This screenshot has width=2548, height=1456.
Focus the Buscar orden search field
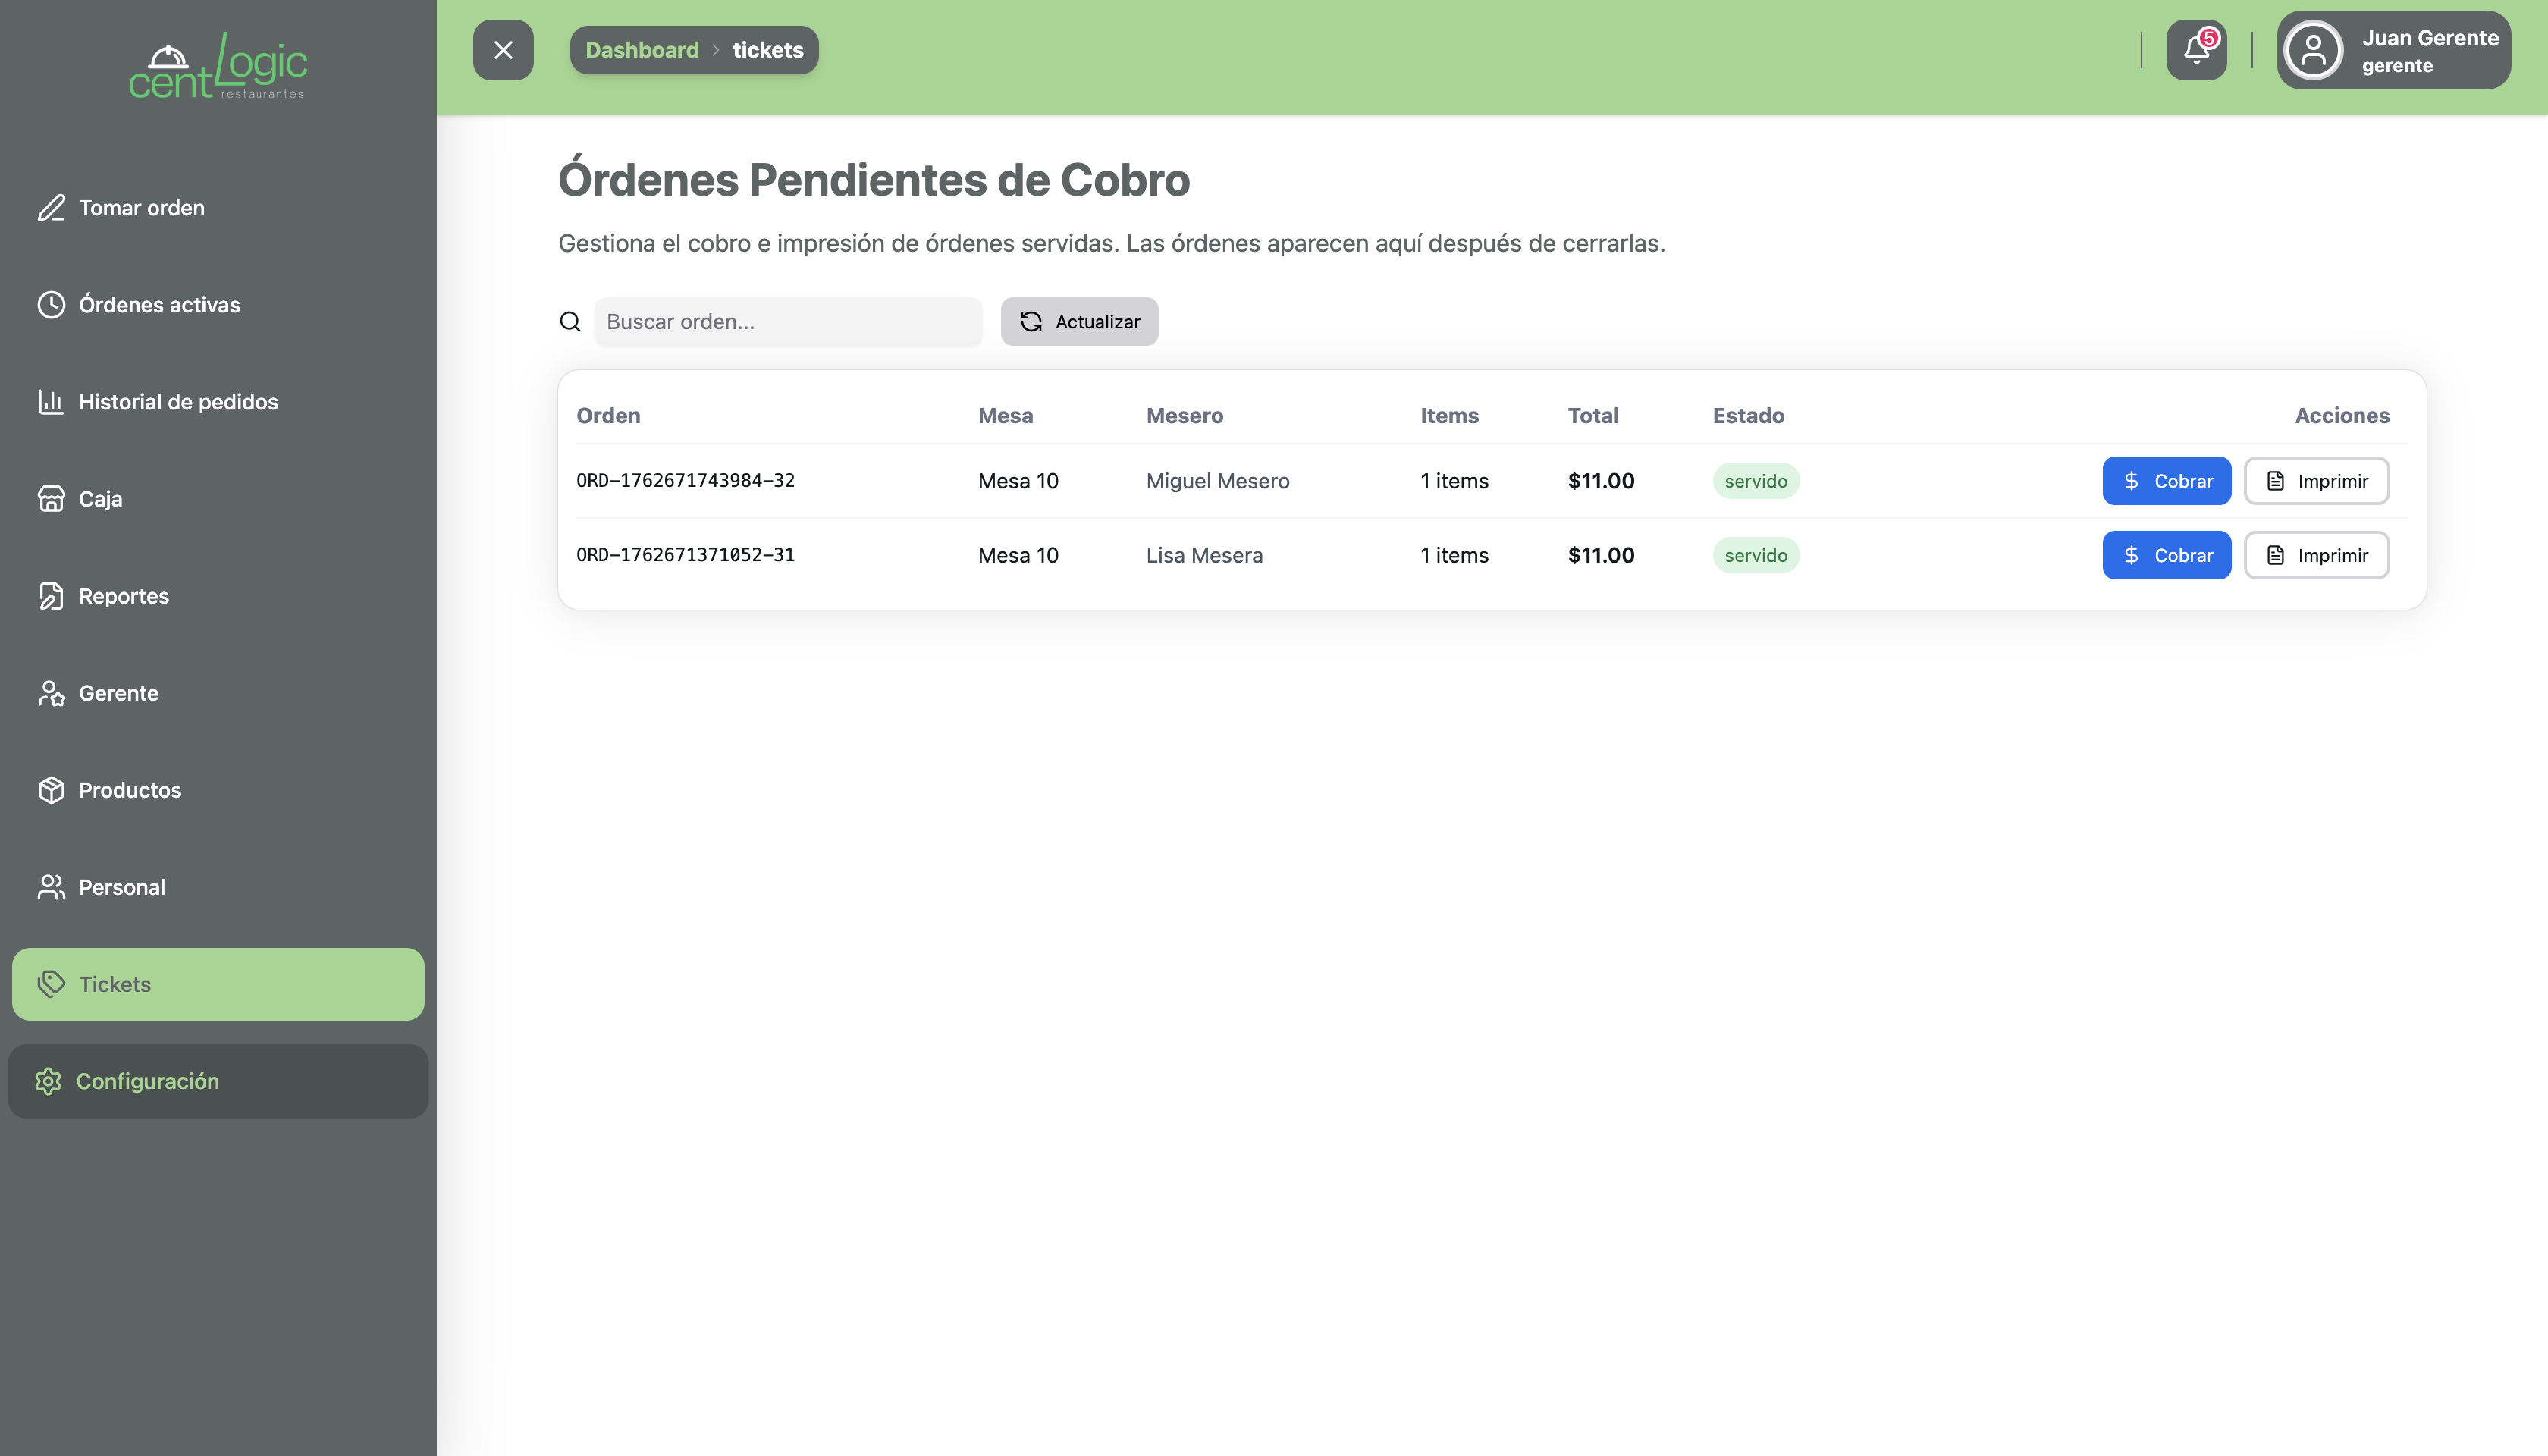pyautogui.click(x=788, y=322)
